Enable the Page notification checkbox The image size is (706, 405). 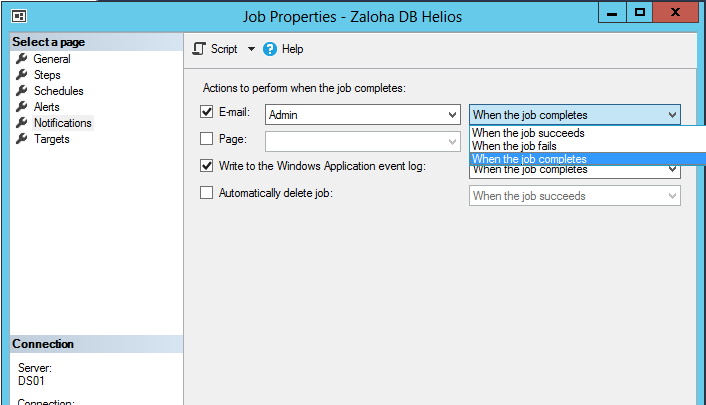(206, 138)
